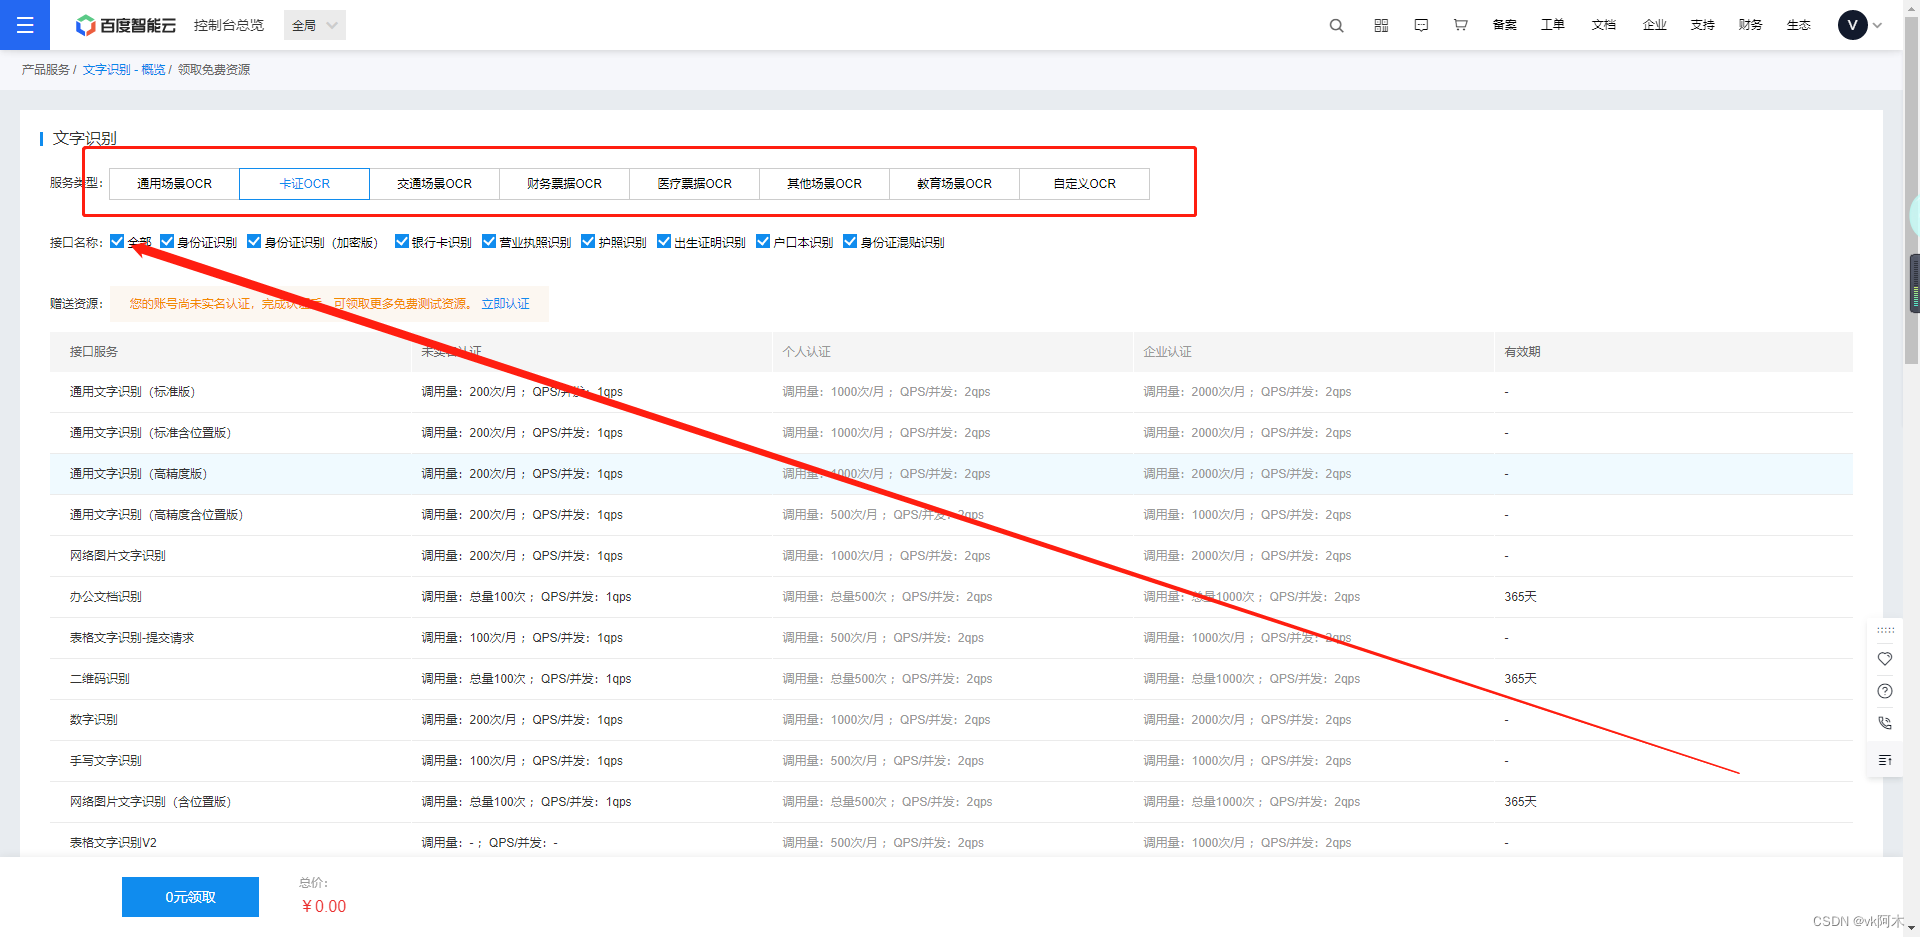Select the 通用场景OCR tab
Image resolution: width=1920 pixels, height=937 pixels.
(174, 184)
